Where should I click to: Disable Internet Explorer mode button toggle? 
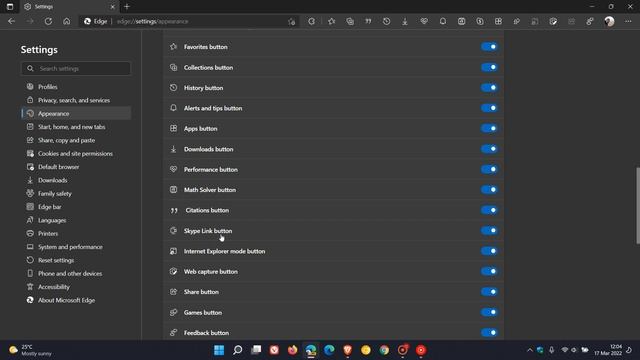point(489,251)
